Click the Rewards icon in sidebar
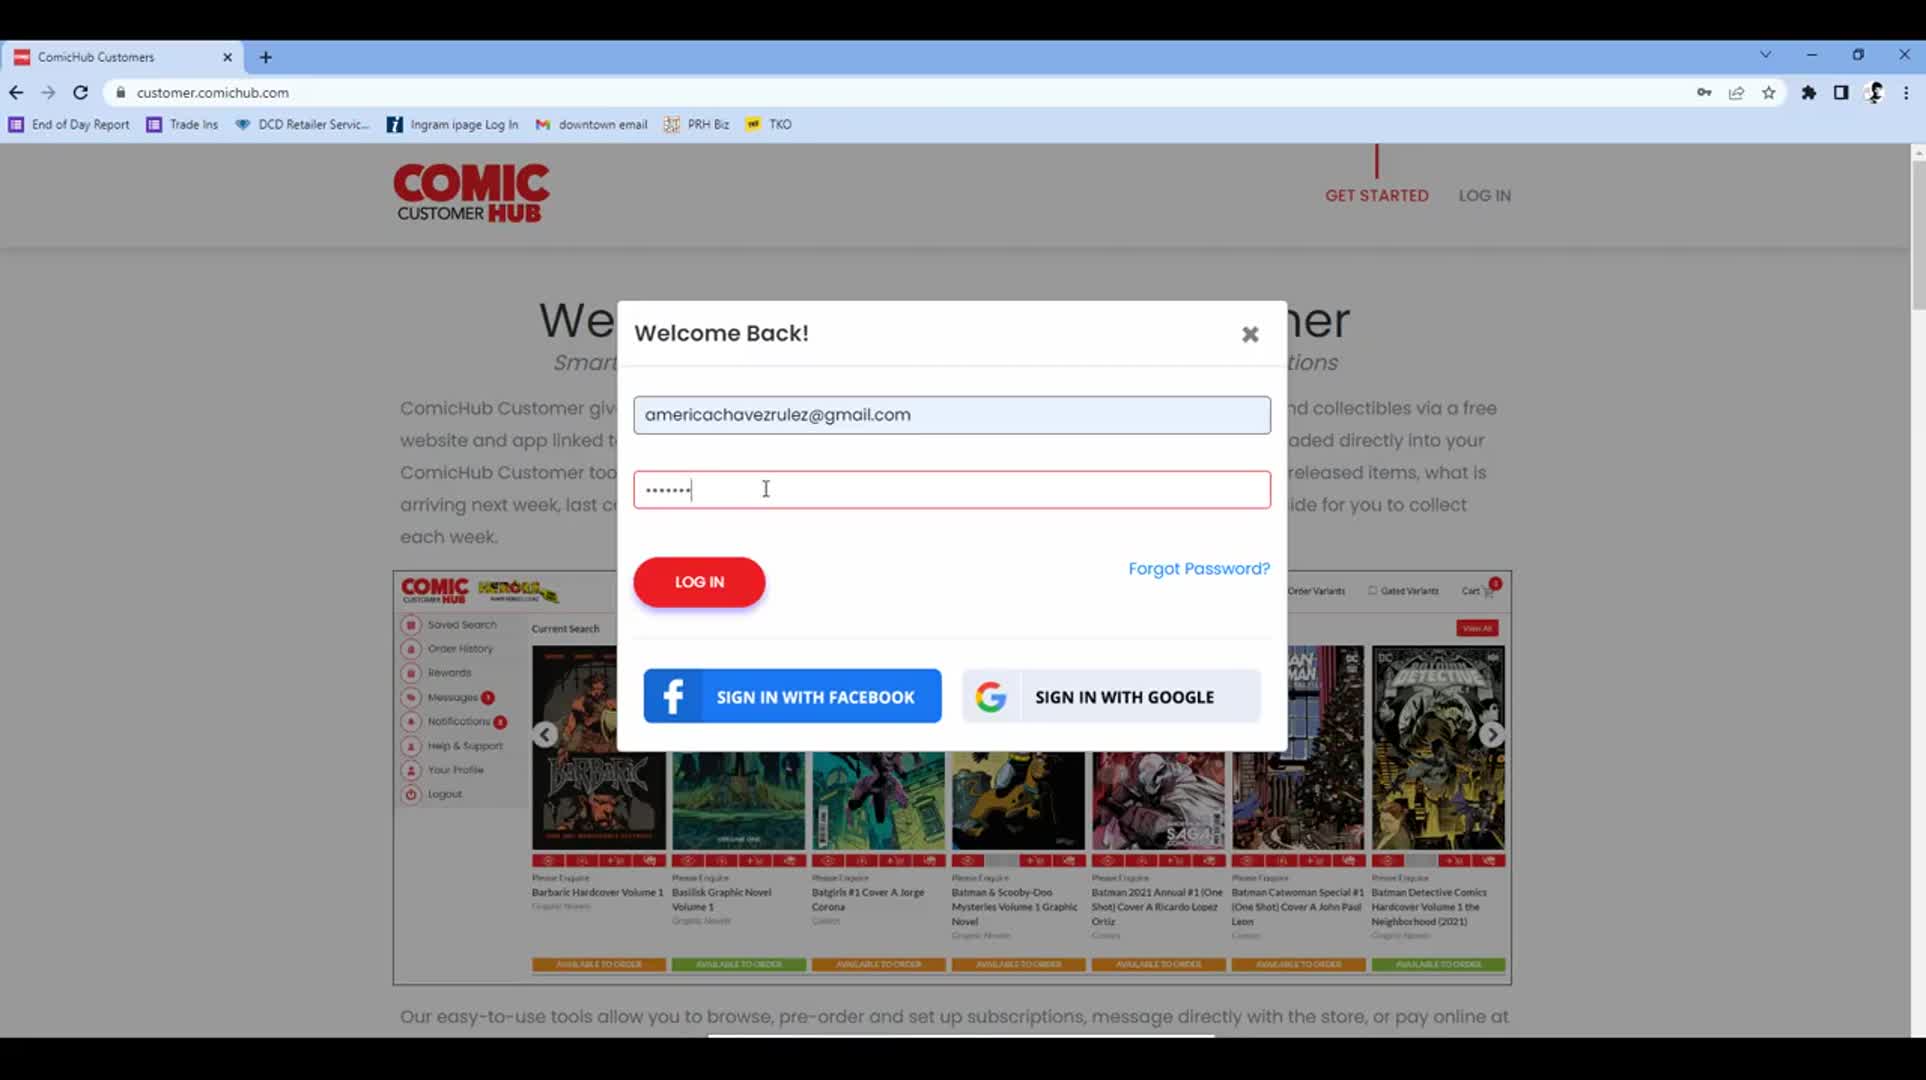The height and width of the screenshot is (1080, 1926). click(x=411, y=672)
